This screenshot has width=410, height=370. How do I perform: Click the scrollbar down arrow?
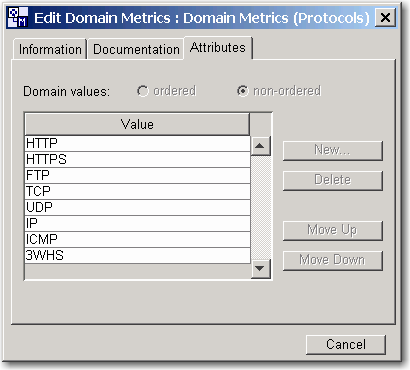260,268
